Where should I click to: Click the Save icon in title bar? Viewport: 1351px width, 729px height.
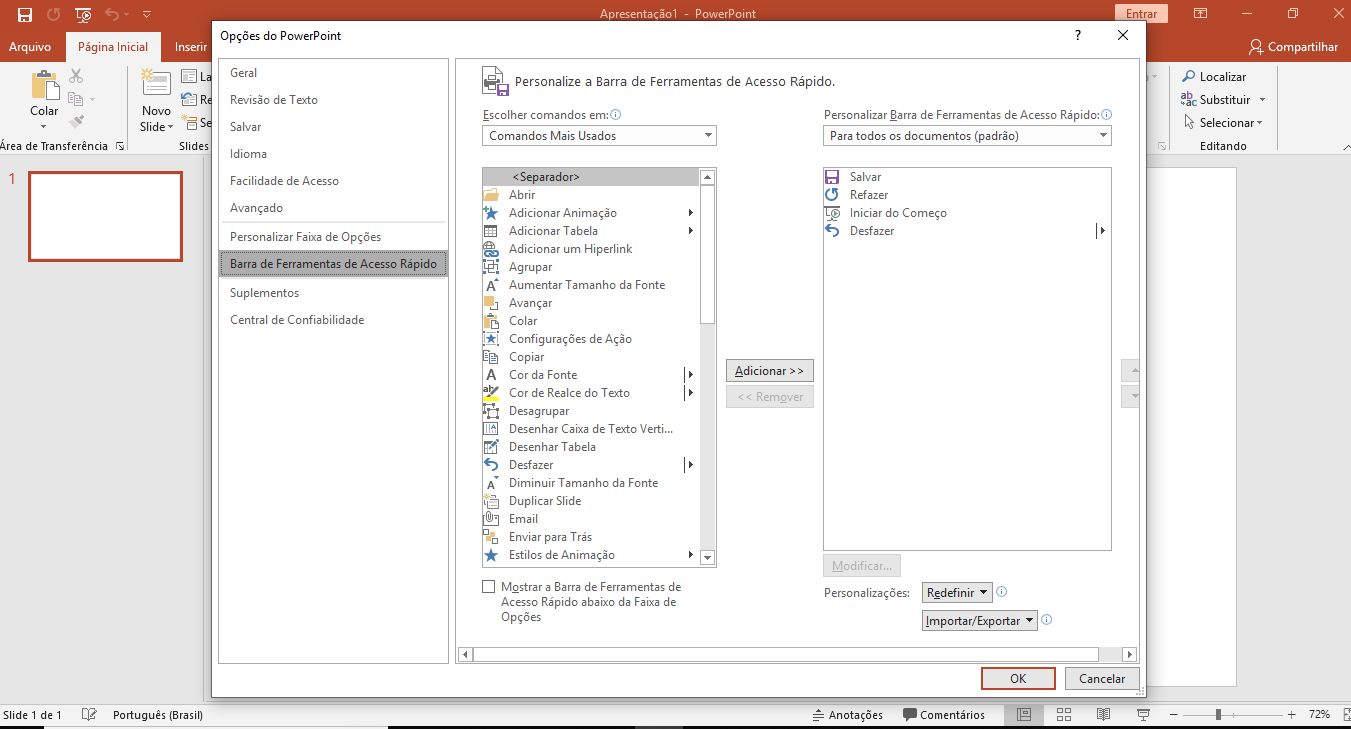(x=25, y=15)
